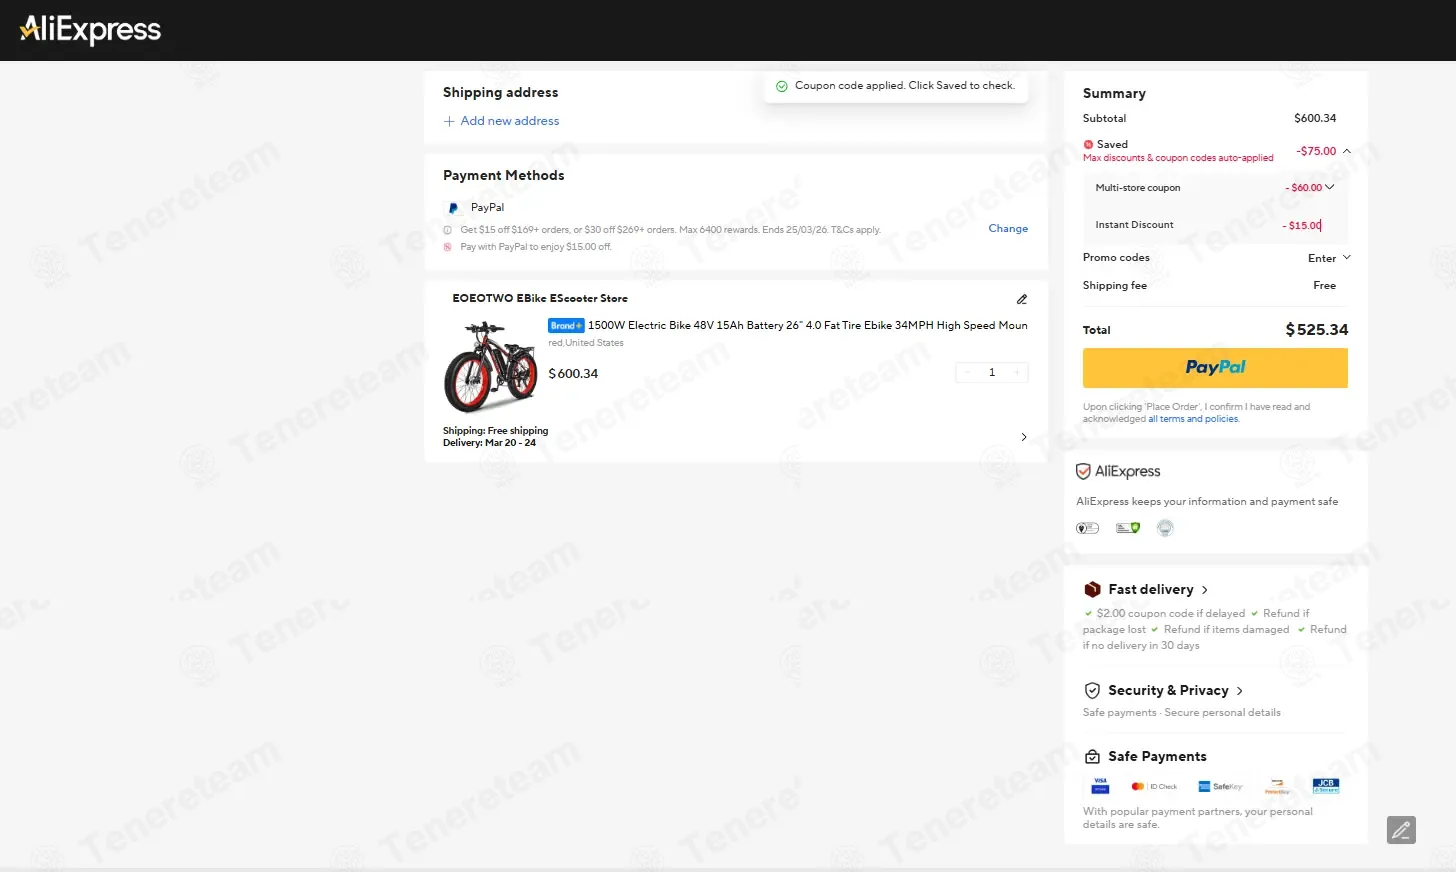The height and width of the screenshot is (872, 1456).
Task: Click the green shield certification badge
Action: coord(1128,528)
